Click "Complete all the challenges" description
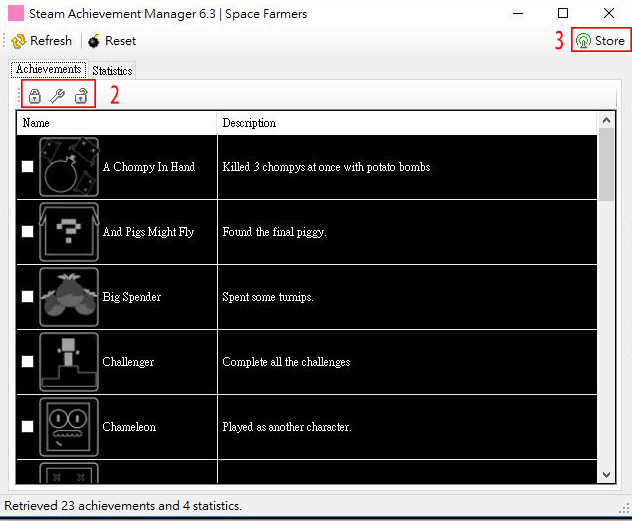Screen dimensions: 632x521 (x=286, y=362)
